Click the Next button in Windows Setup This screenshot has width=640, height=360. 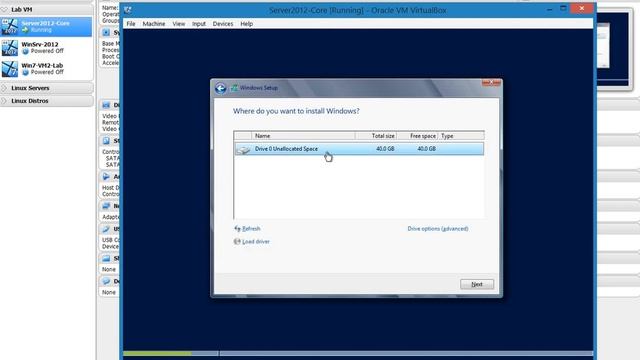tap(477, 284)
